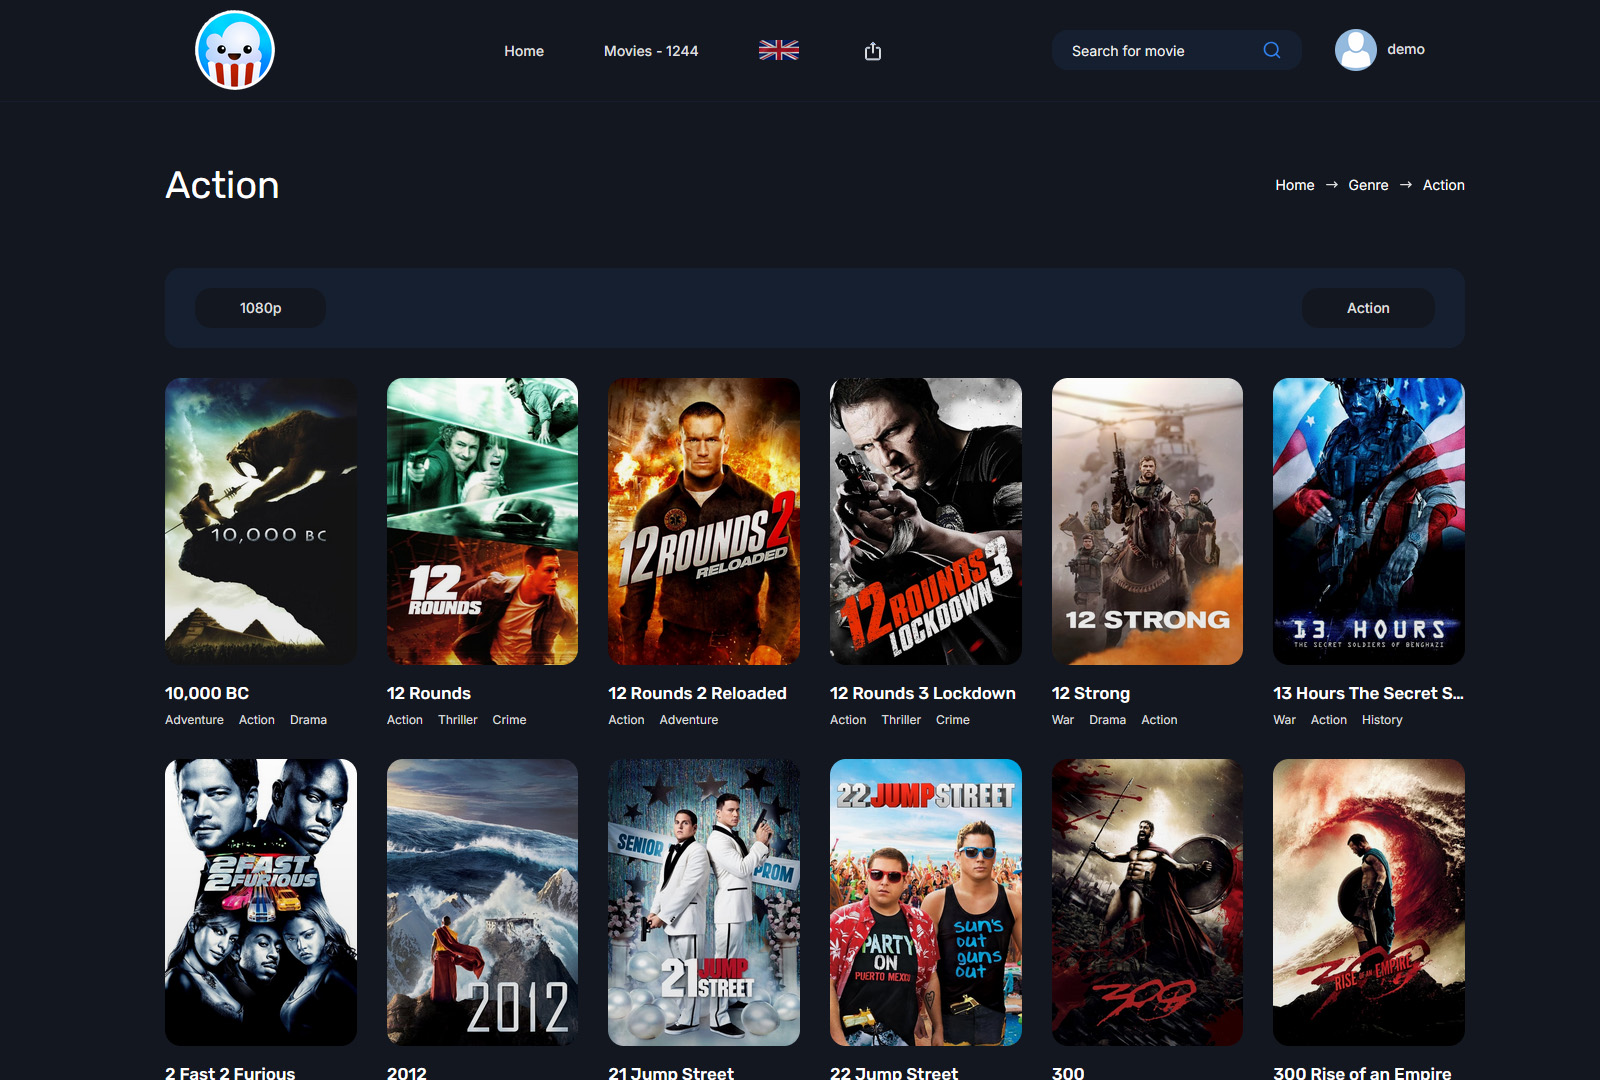Click the 12 Rounds 2 Reloaded title
Viewport: 1600px width, 1080px height.
[x=697, y=693]
